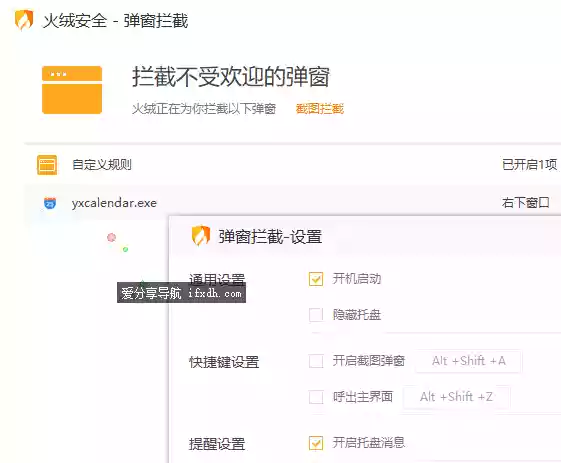Click the 火绒安全 - 弹窗拦截 window title
This screenshot has width=561, height=463.
coord(115,21)
